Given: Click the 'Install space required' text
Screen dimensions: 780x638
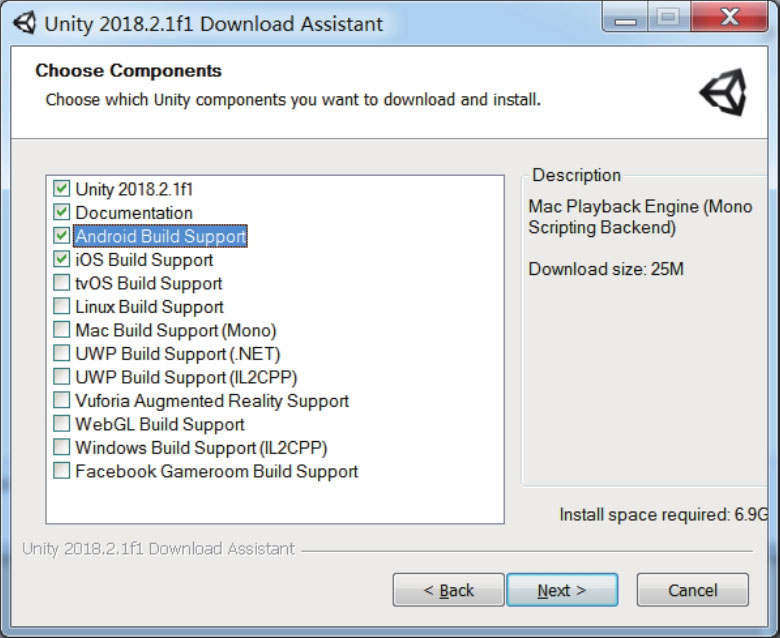Looking at the screenshot, I should pos(663,514).
